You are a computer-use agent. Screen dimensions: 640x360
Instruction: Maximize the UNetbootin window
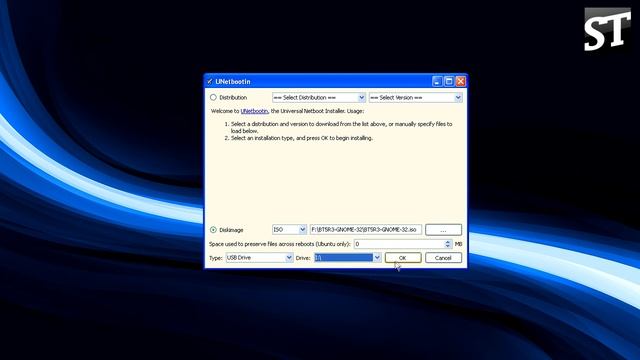point(449,81)
